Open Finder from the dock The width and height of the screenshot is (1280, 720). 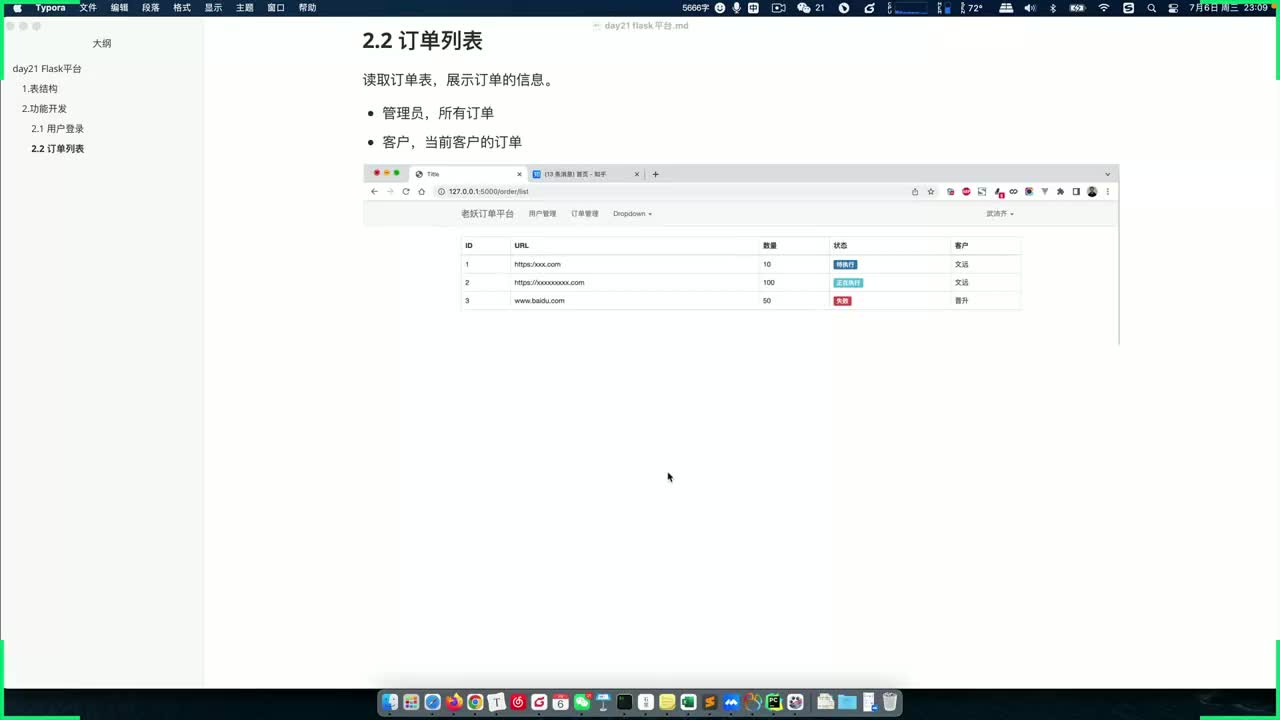(390, 703)
